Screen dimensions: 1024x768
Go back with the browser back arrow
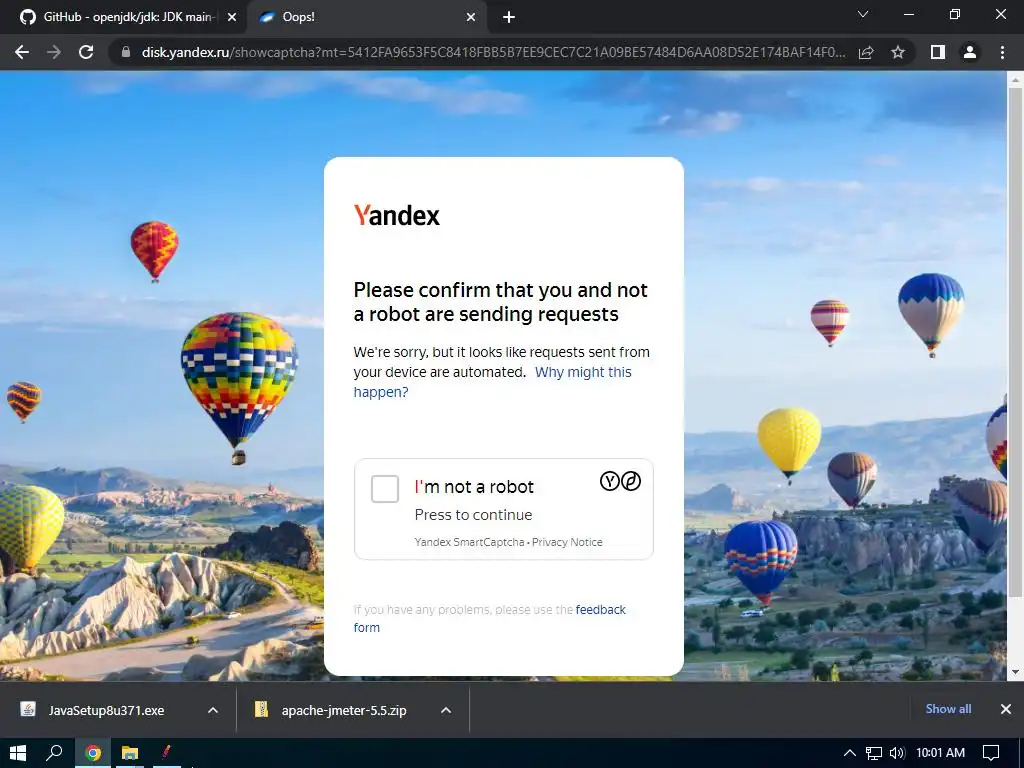tap(22, 52)
